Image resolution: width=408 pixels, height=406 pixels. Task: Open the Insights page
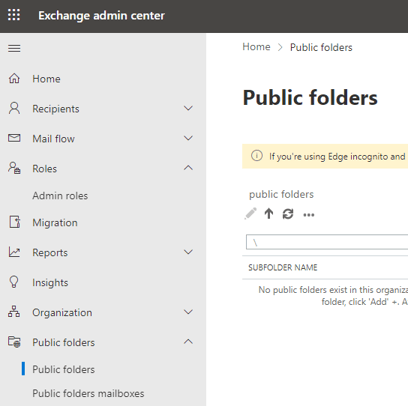(50, 283)
